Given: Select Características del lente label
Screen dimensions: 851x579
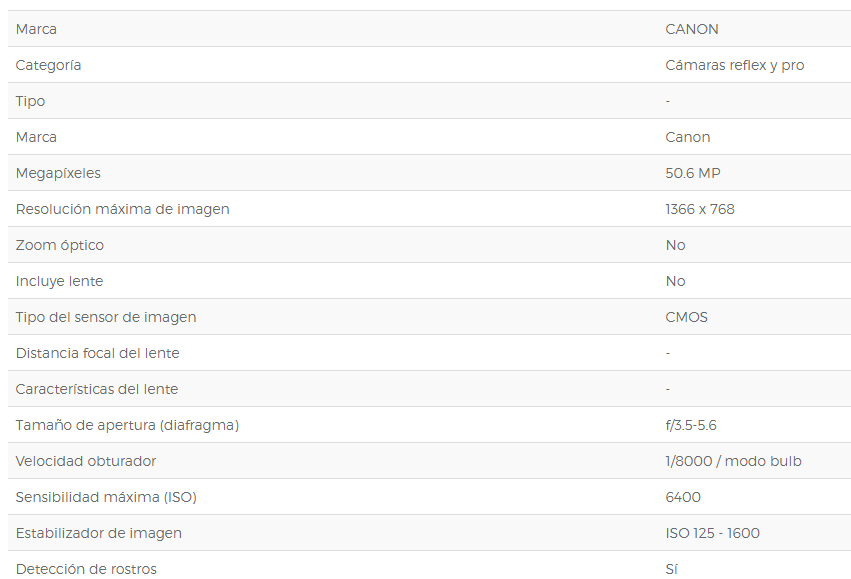Looking at the screenshot, I should [x=97, y=389].
